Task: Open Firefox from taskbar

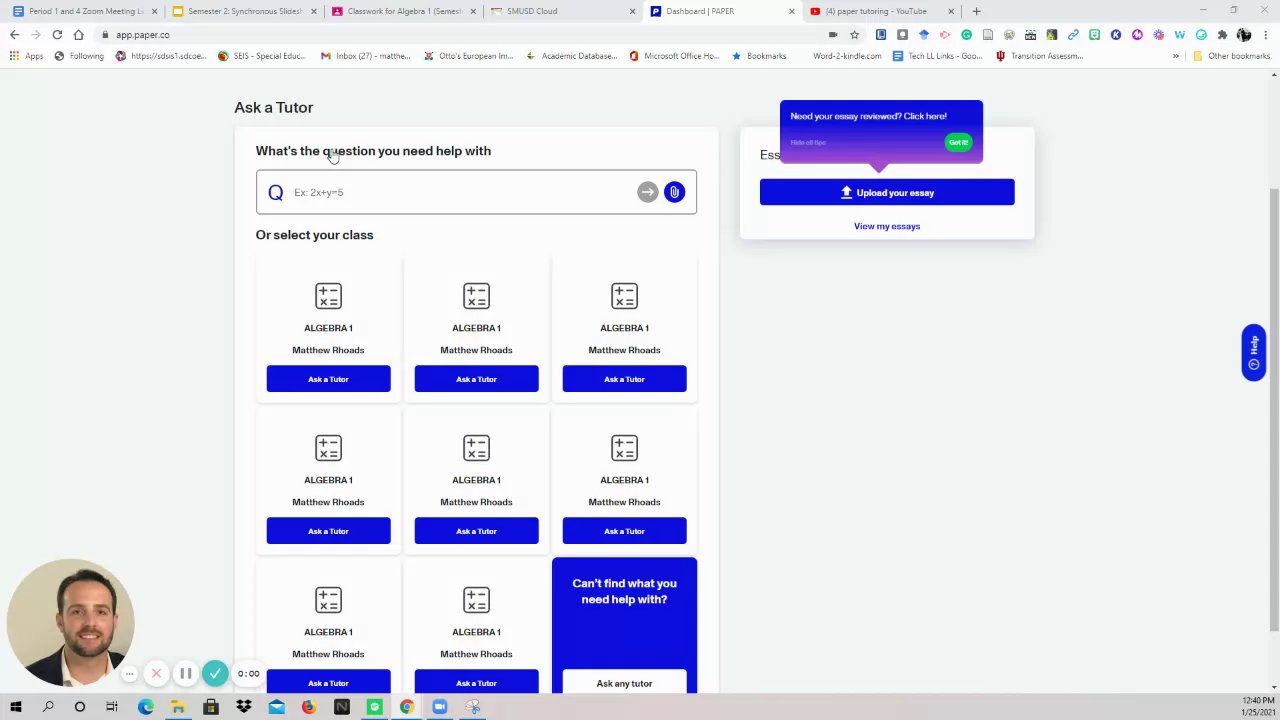Action: [x=309, y=707]
